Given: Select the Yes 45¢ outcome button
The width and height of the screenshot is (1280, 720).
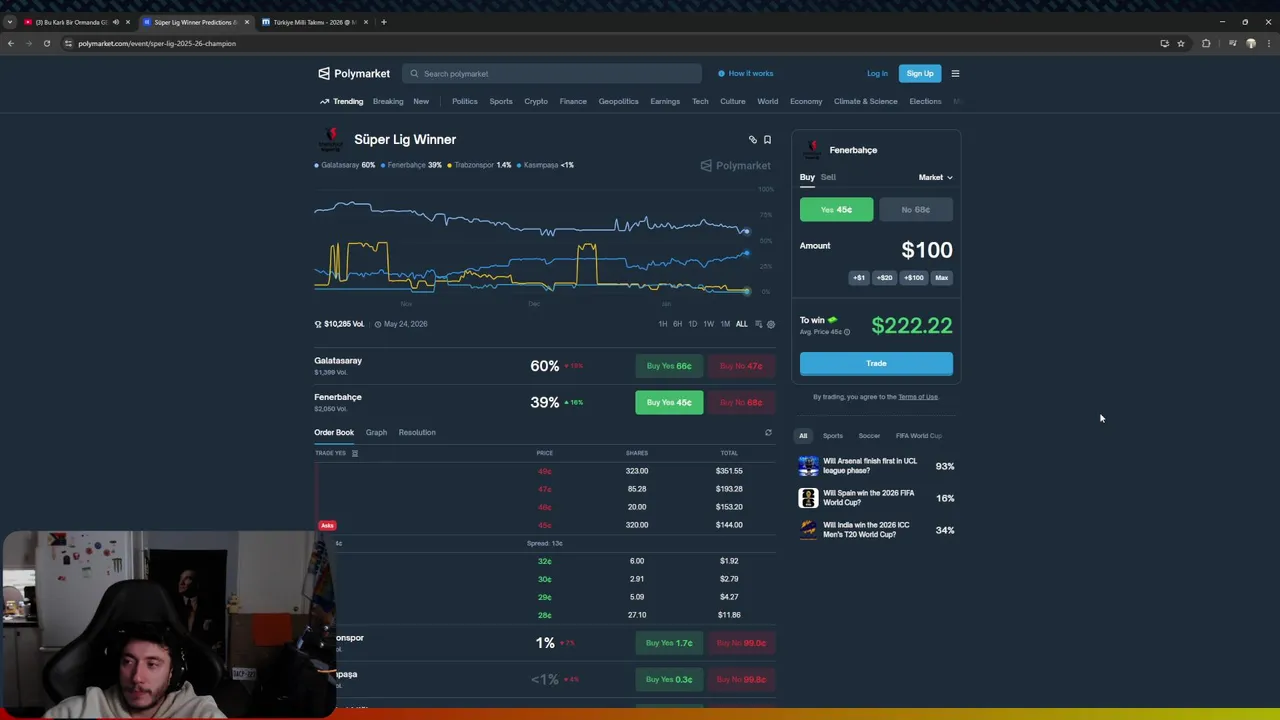Looking at the screenshot, I should (836, 210).
